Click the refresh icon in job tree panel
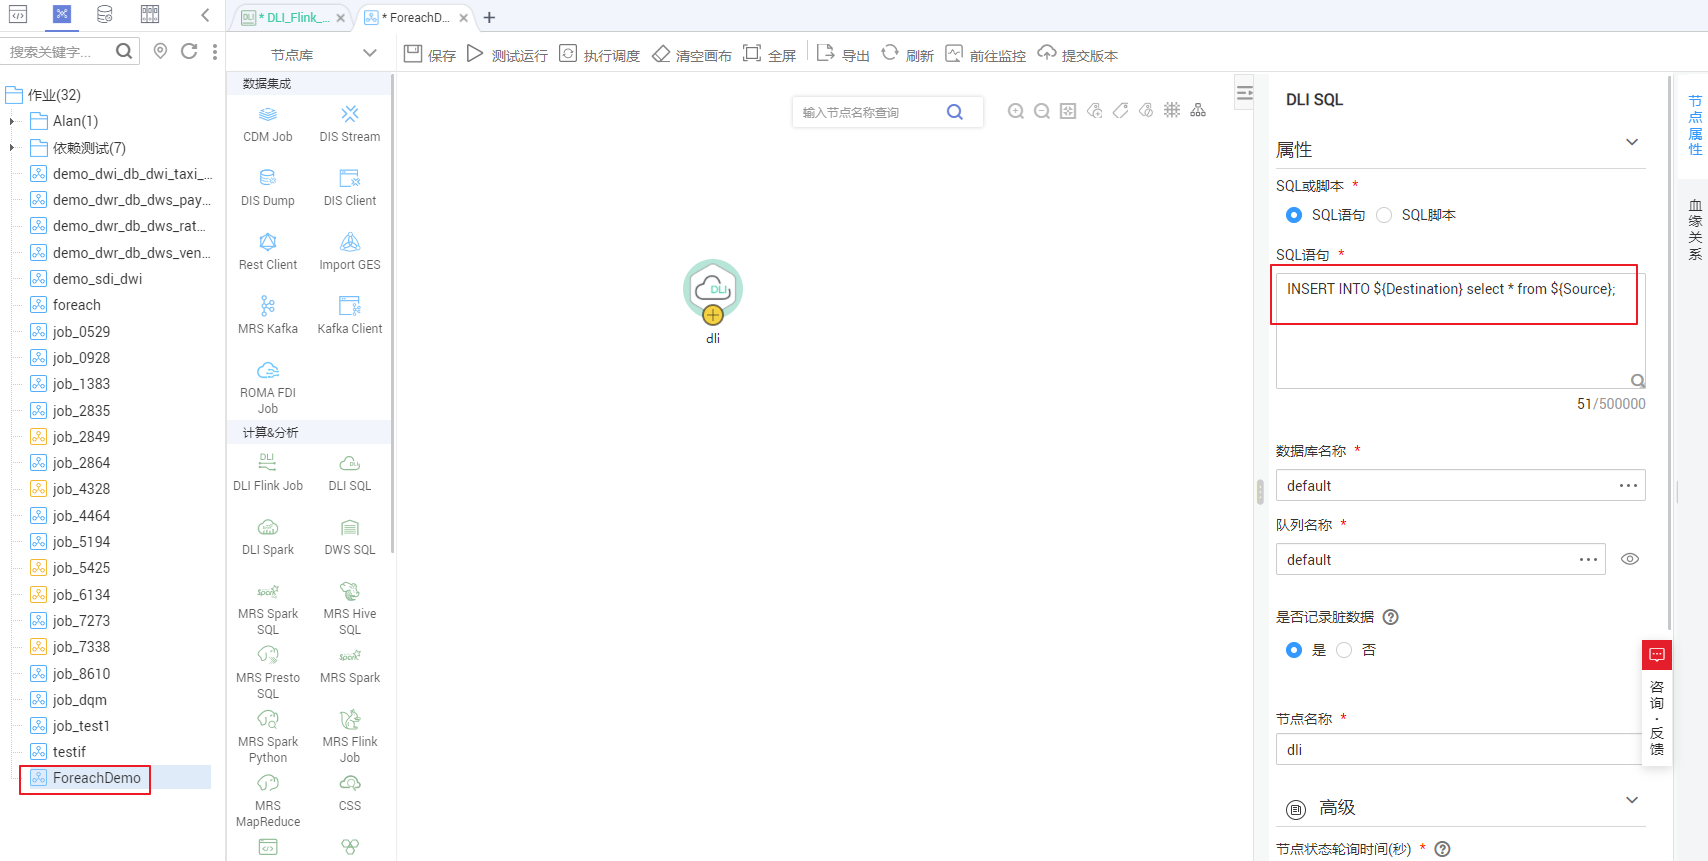Image resolution: width=1708 pixels, height=861 pixels. tap(189, 51)
